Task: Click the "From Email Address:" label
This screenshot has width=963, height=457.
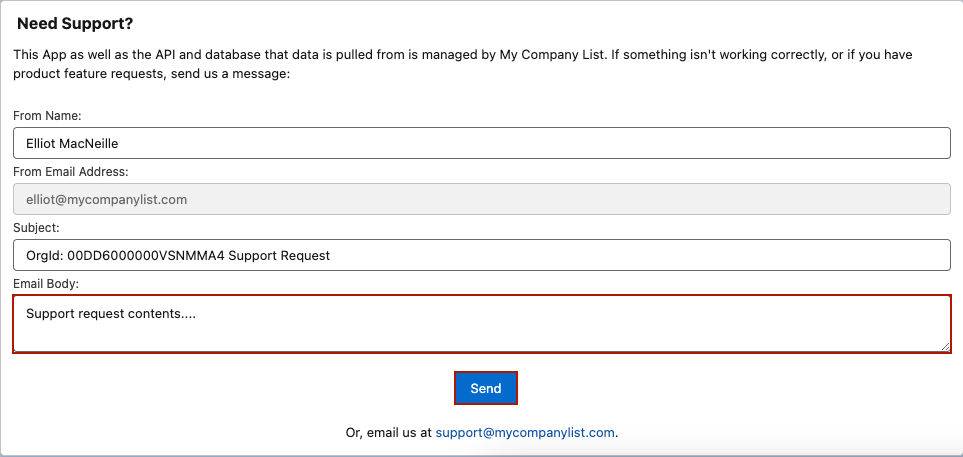Action: tap(71, 171)
